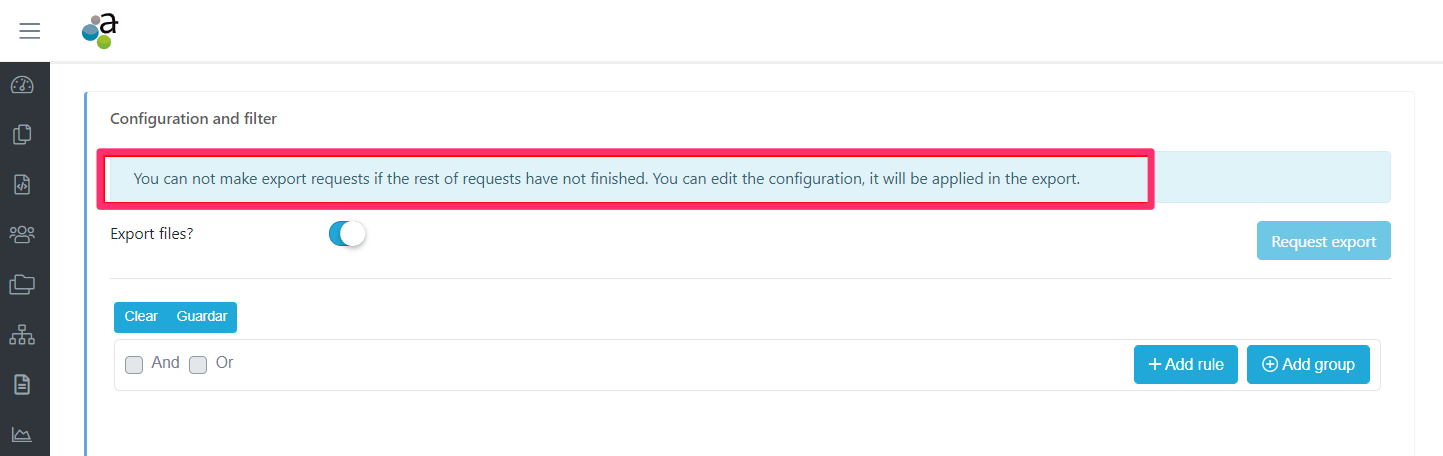This screenshot has width=1443, height=456.
Task: Open the text document sidebar icon
Action: point(22,384)
